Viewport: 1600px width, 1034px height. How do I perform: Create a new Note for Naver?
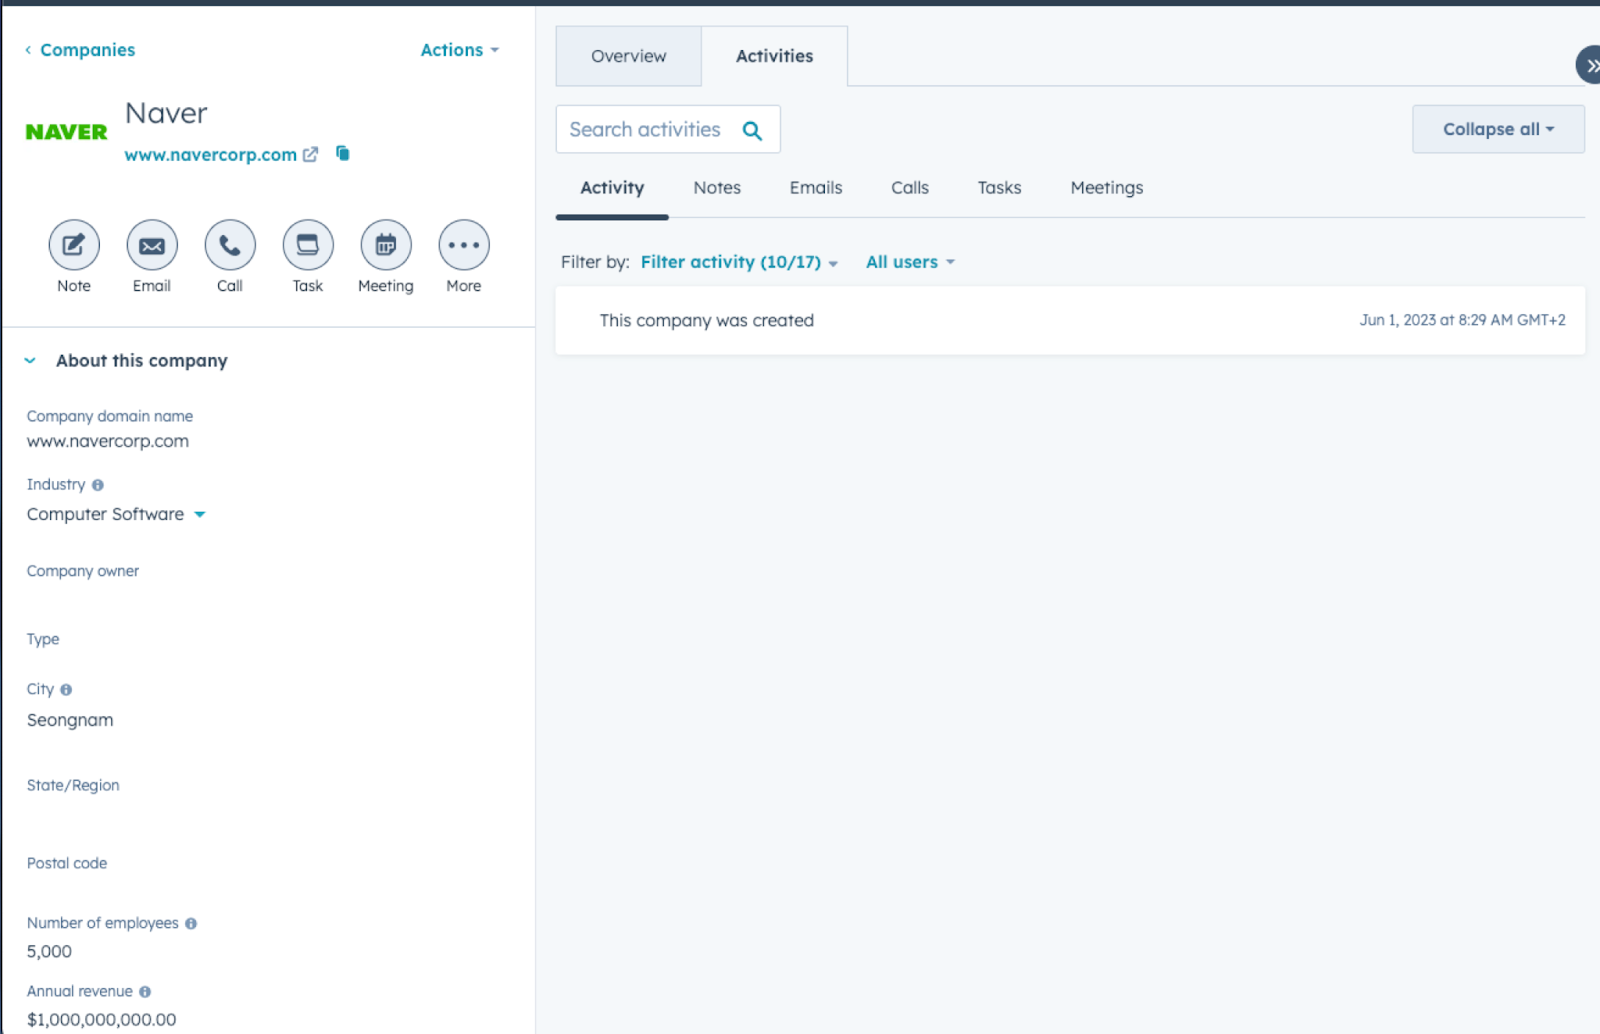73,244
